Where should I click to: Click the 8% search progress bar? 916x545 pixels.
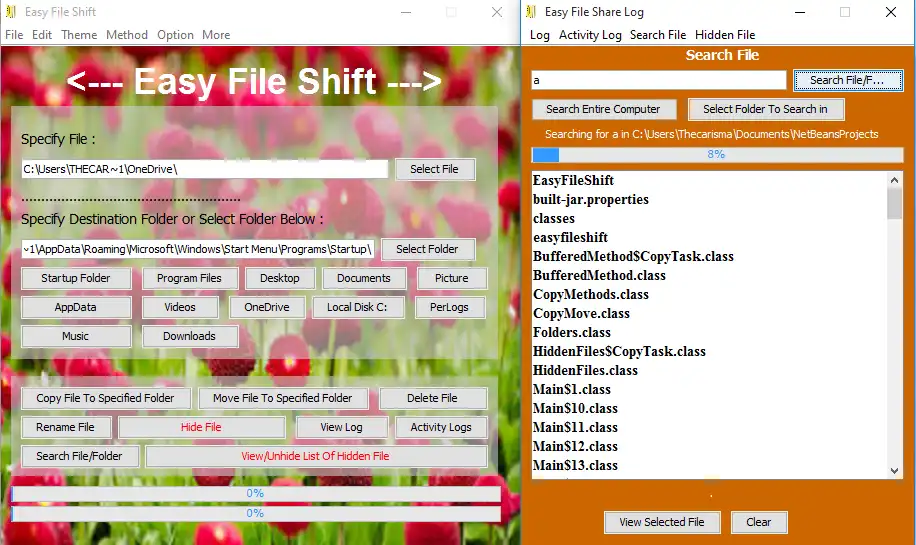717,155
